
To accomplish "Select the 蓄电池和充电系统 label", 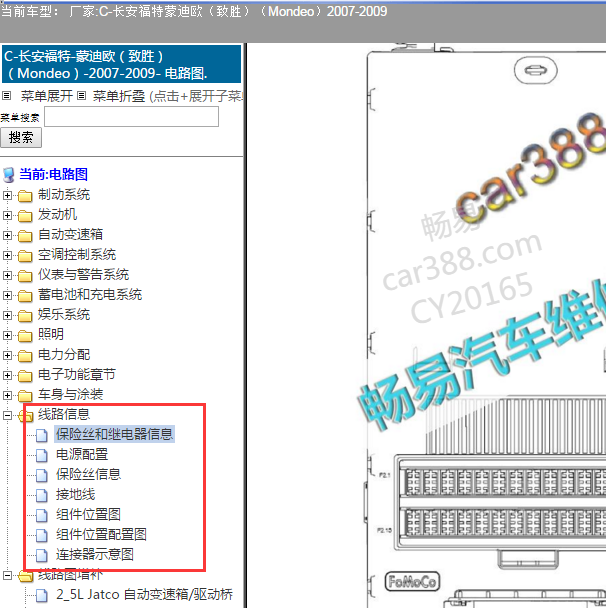I will [x=90, y=295].
